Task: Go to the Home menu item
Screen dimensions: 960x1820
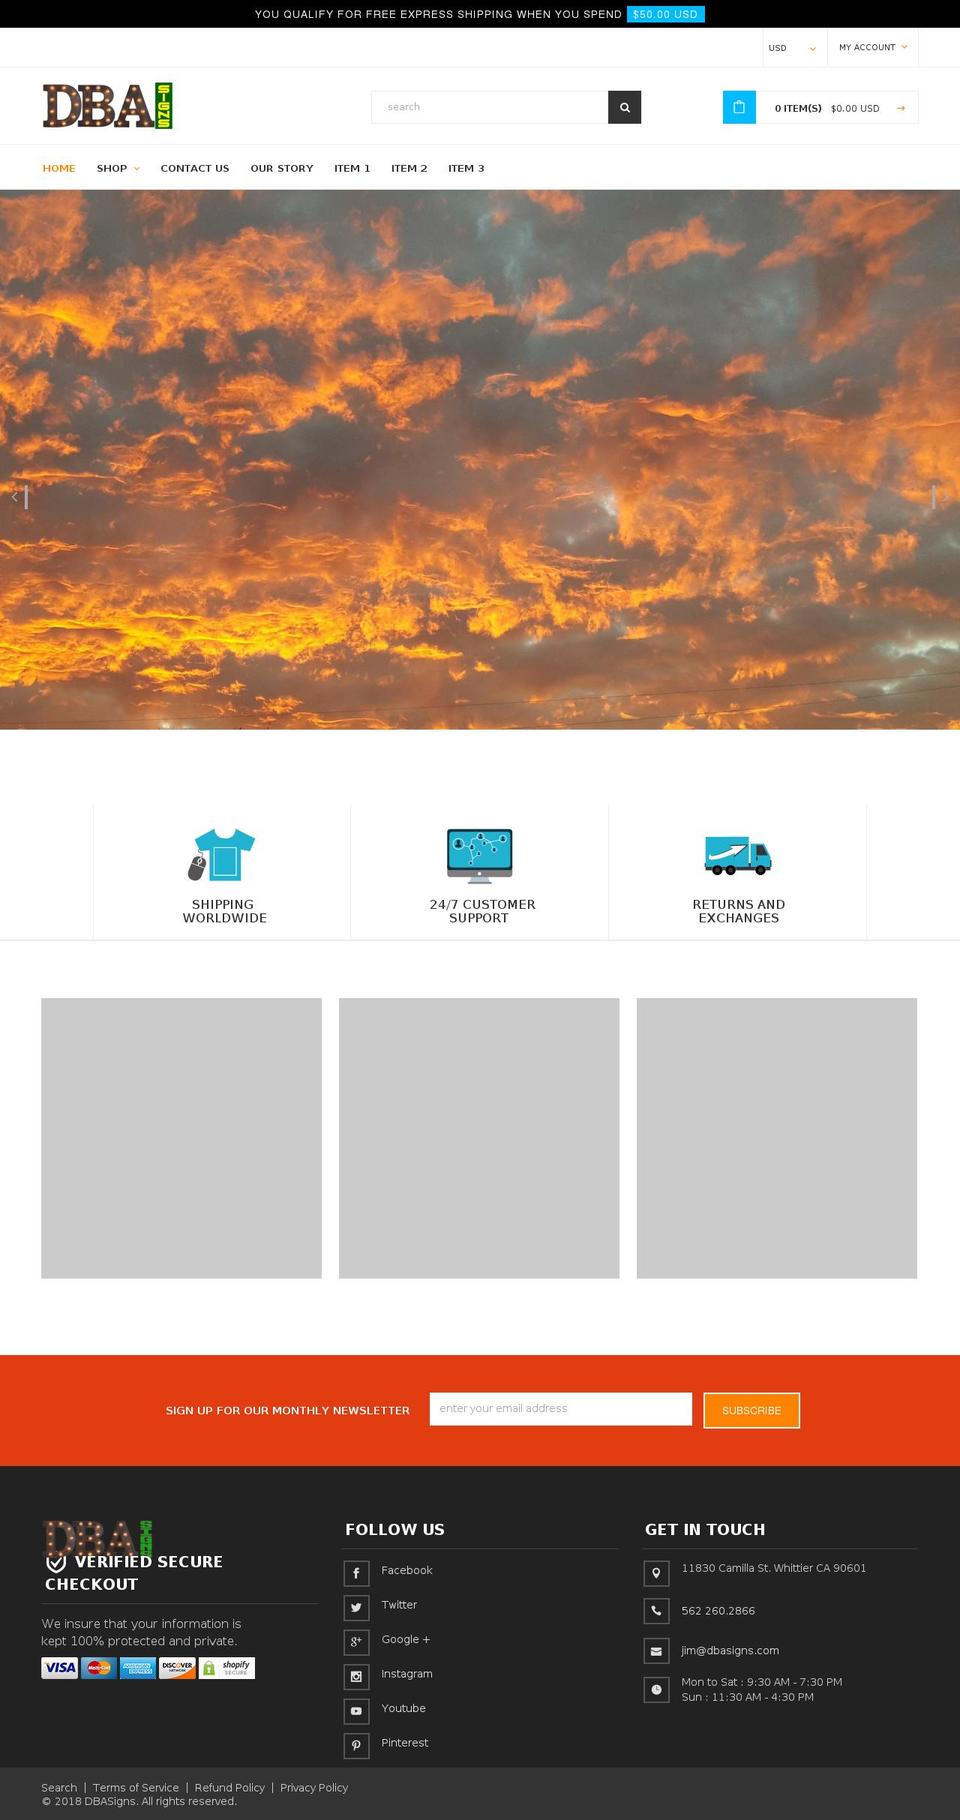Action: pos(59,168)
